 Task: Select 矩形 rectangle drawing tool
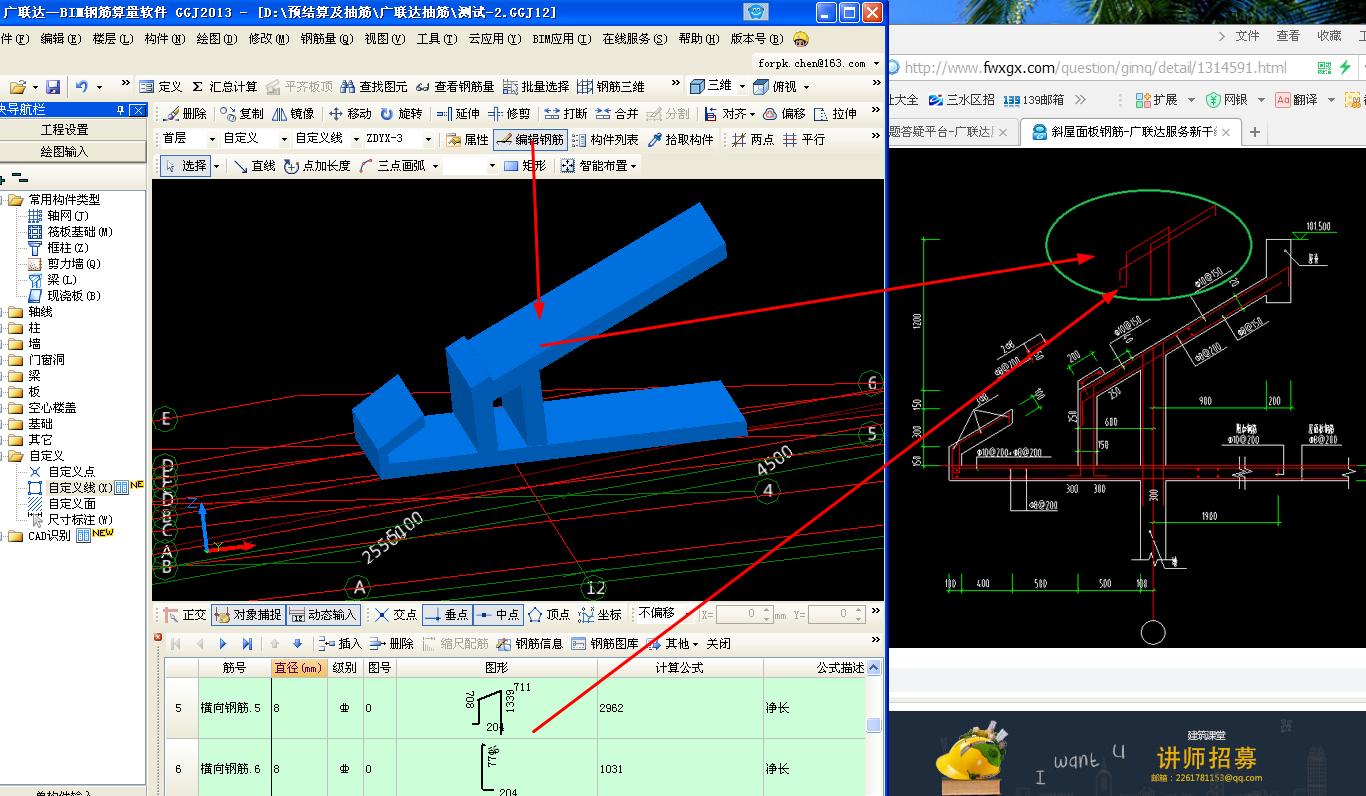(525, 166)
